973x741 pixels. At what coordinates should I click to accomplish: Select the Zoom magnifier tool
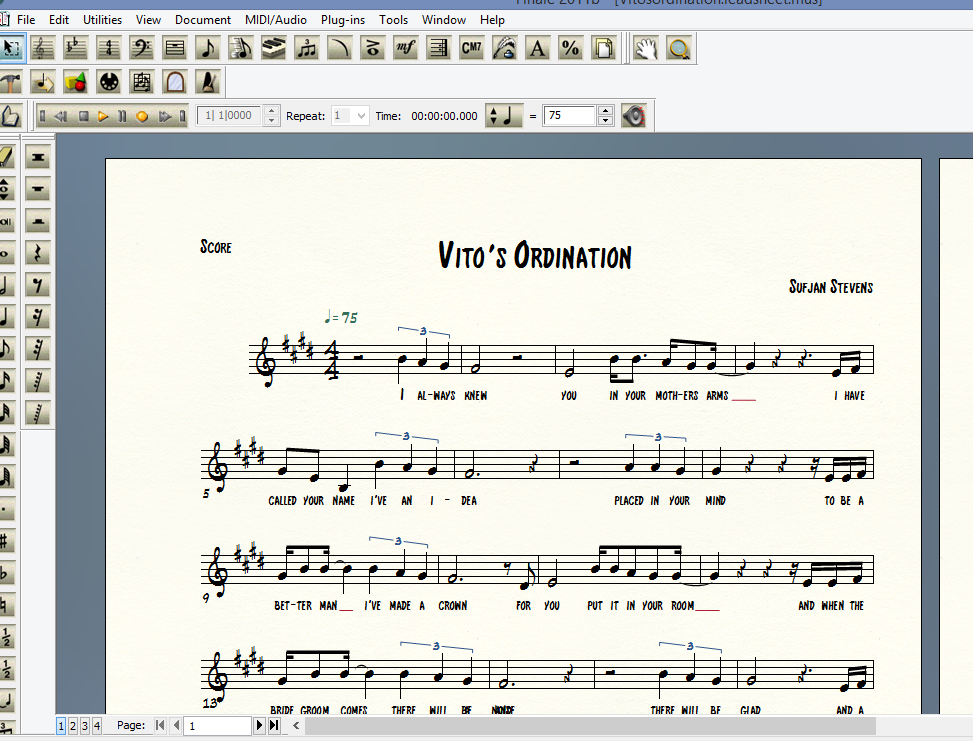click(679, 47)
